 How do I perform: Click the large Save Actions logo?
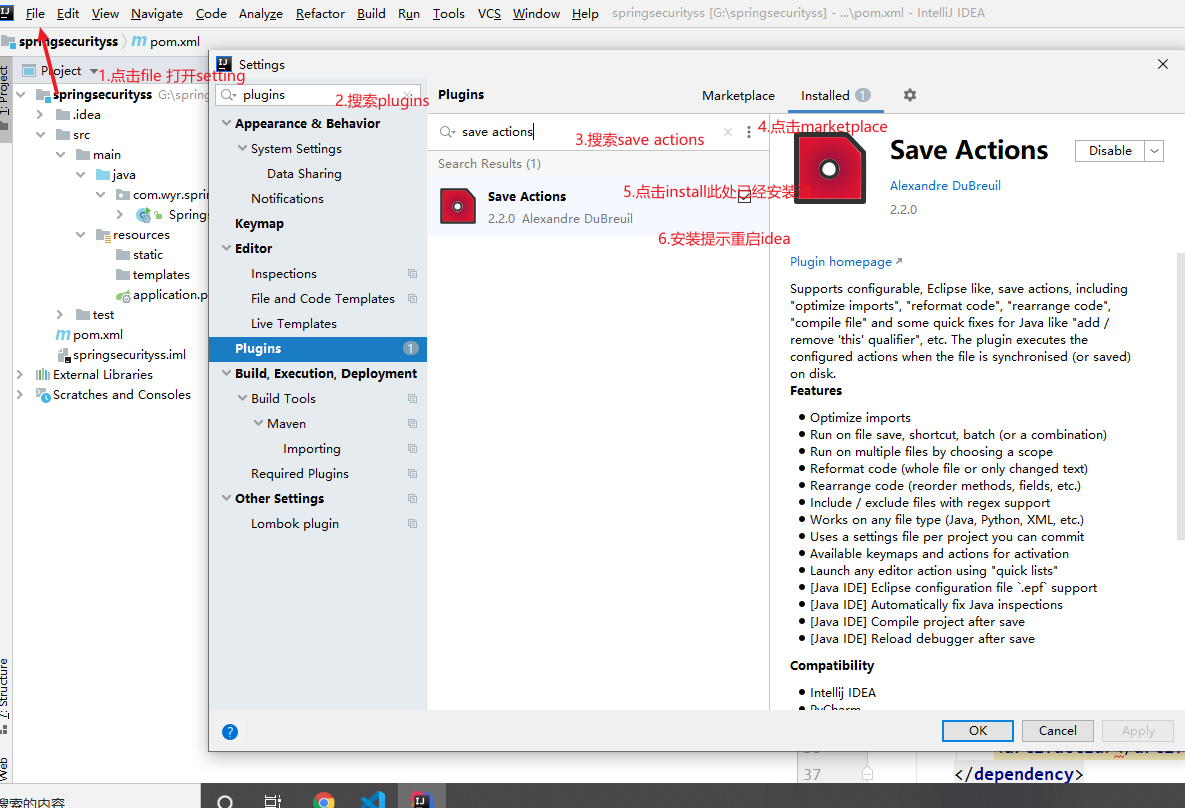click(829, 169)
